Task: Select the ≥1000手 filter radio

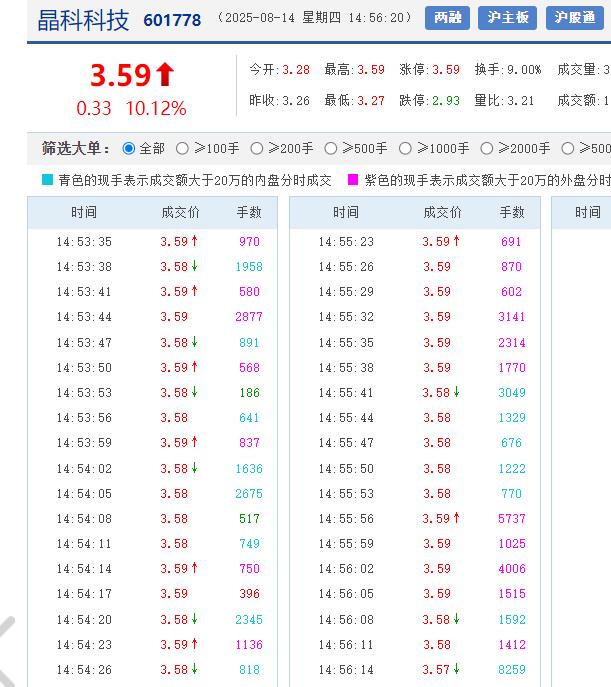Action: pos(405,149)
